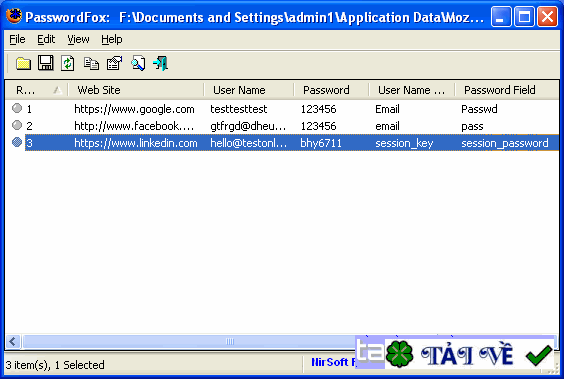Open the View menu
The width and height of the screenshot is (564, 379).
[x=78, y=39]
